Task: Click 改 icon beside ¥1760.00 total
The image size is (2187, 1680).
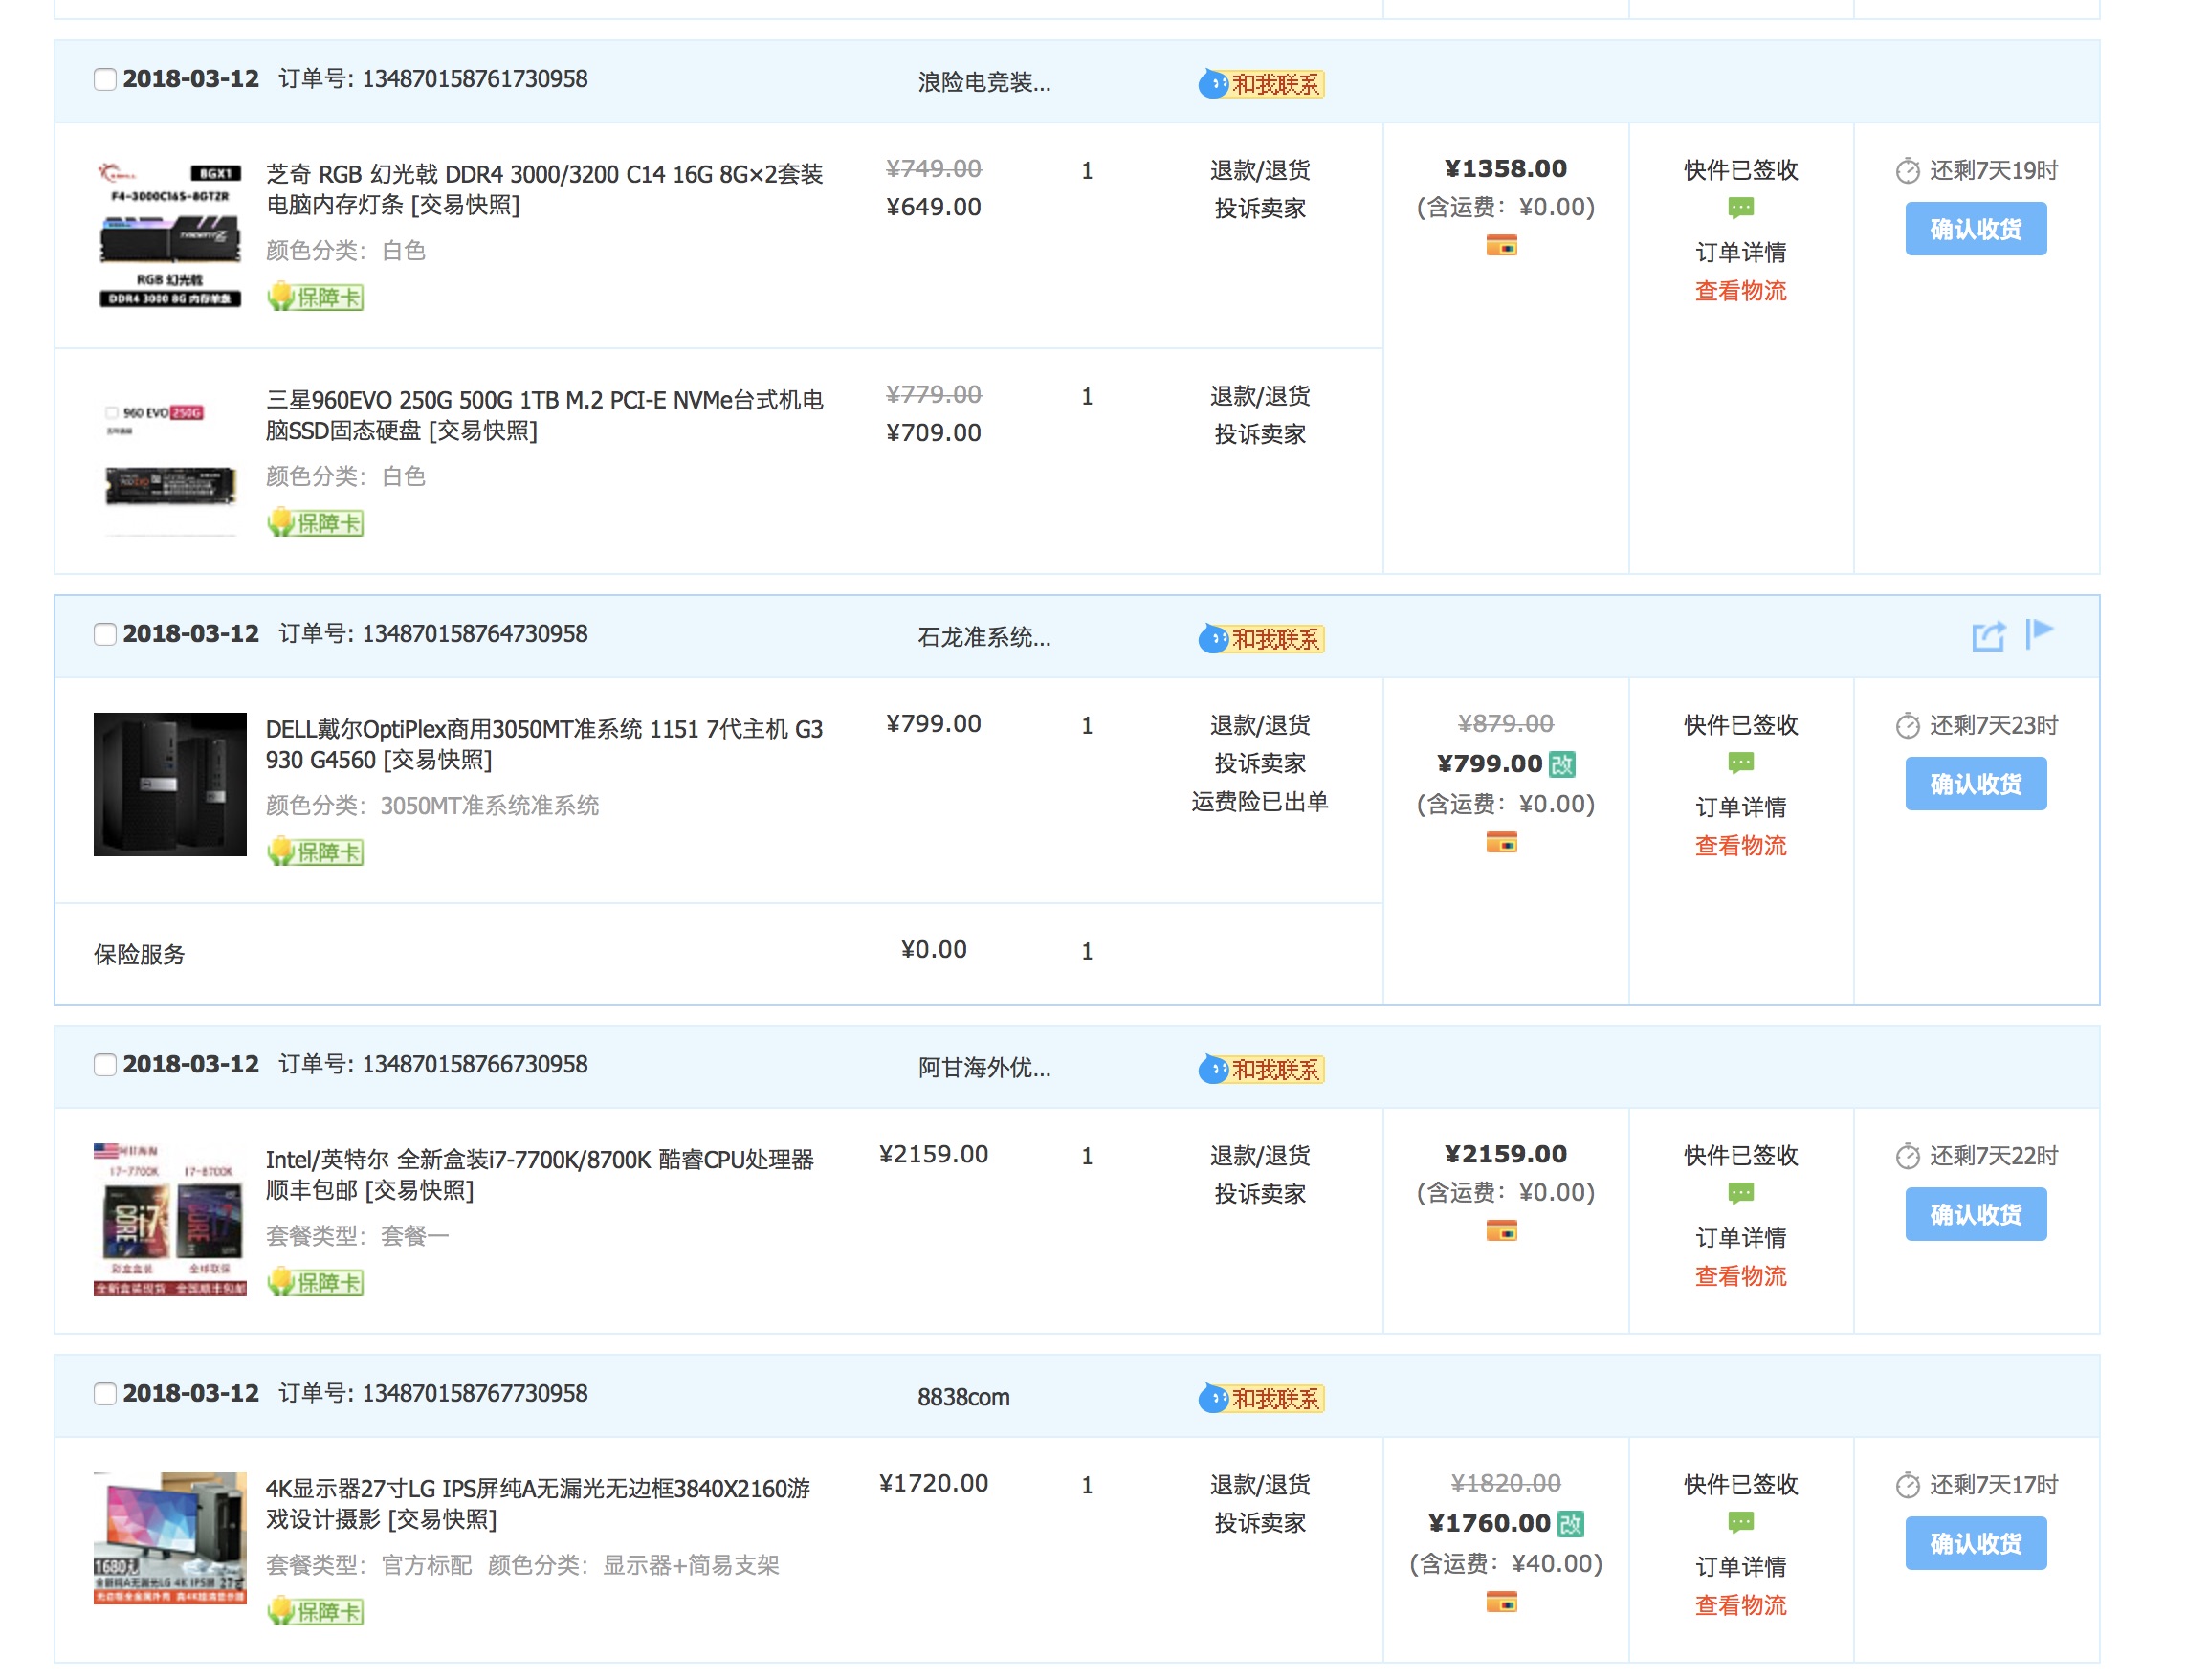Action: coord(1570,1523)
